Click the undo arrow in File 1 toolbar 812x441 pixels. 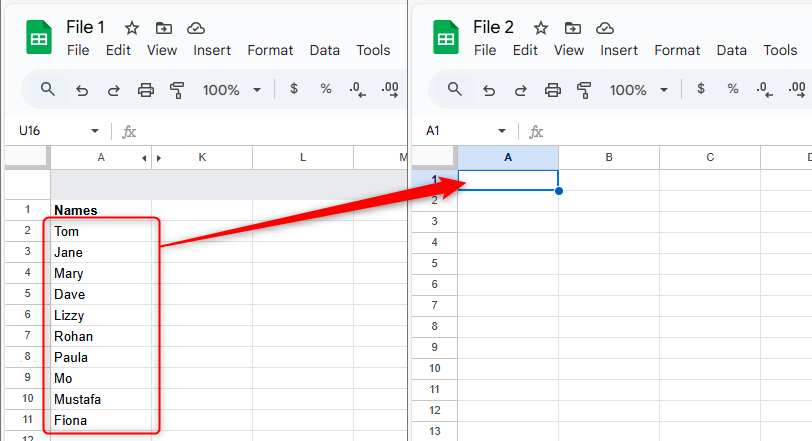(82, 90)
